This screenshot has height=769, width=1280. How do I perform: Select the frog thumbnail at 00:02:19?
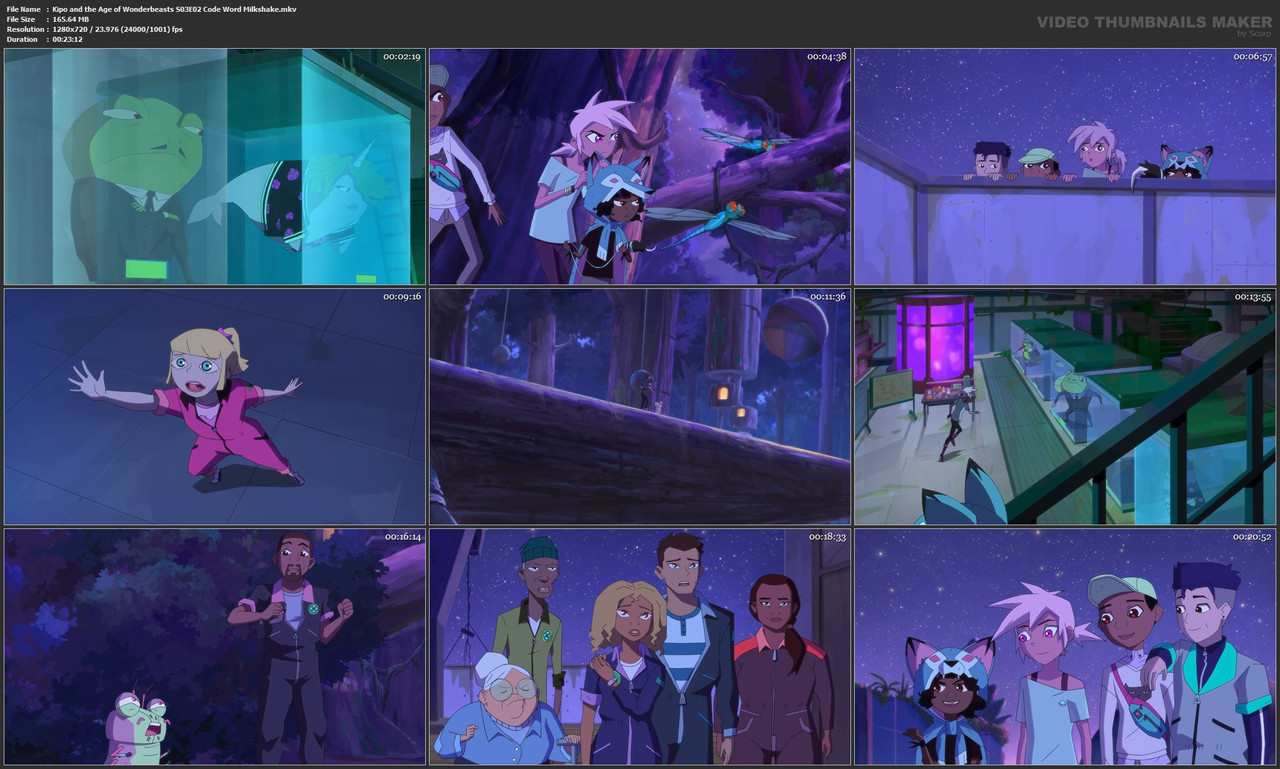click(x=215, y=167)
